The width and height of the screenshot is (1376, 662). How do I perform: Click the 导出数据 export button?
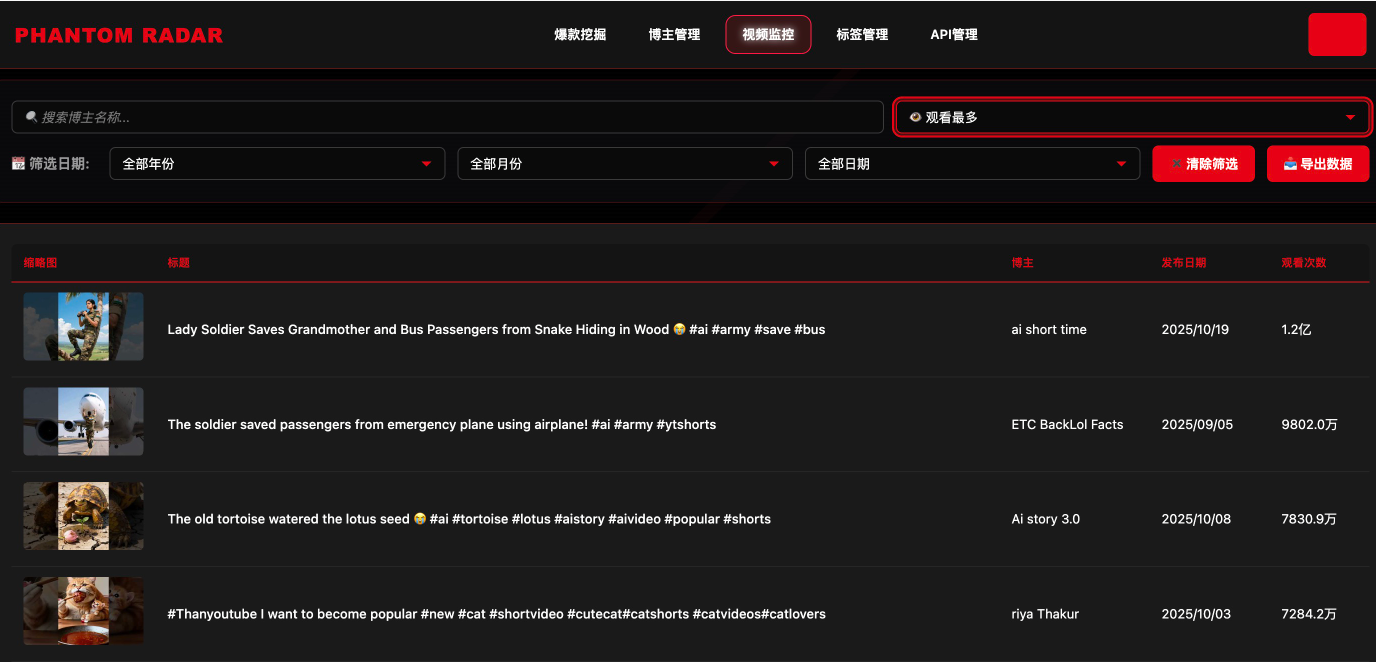tap(1317, 164)
